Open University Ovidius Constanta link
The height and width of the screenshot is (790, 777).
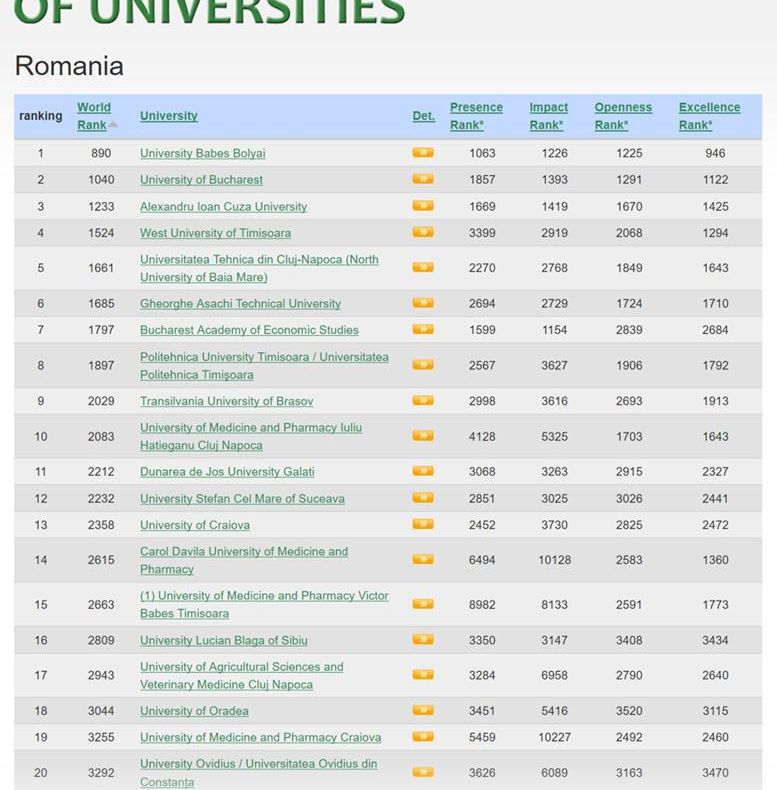tap(258, 773)
